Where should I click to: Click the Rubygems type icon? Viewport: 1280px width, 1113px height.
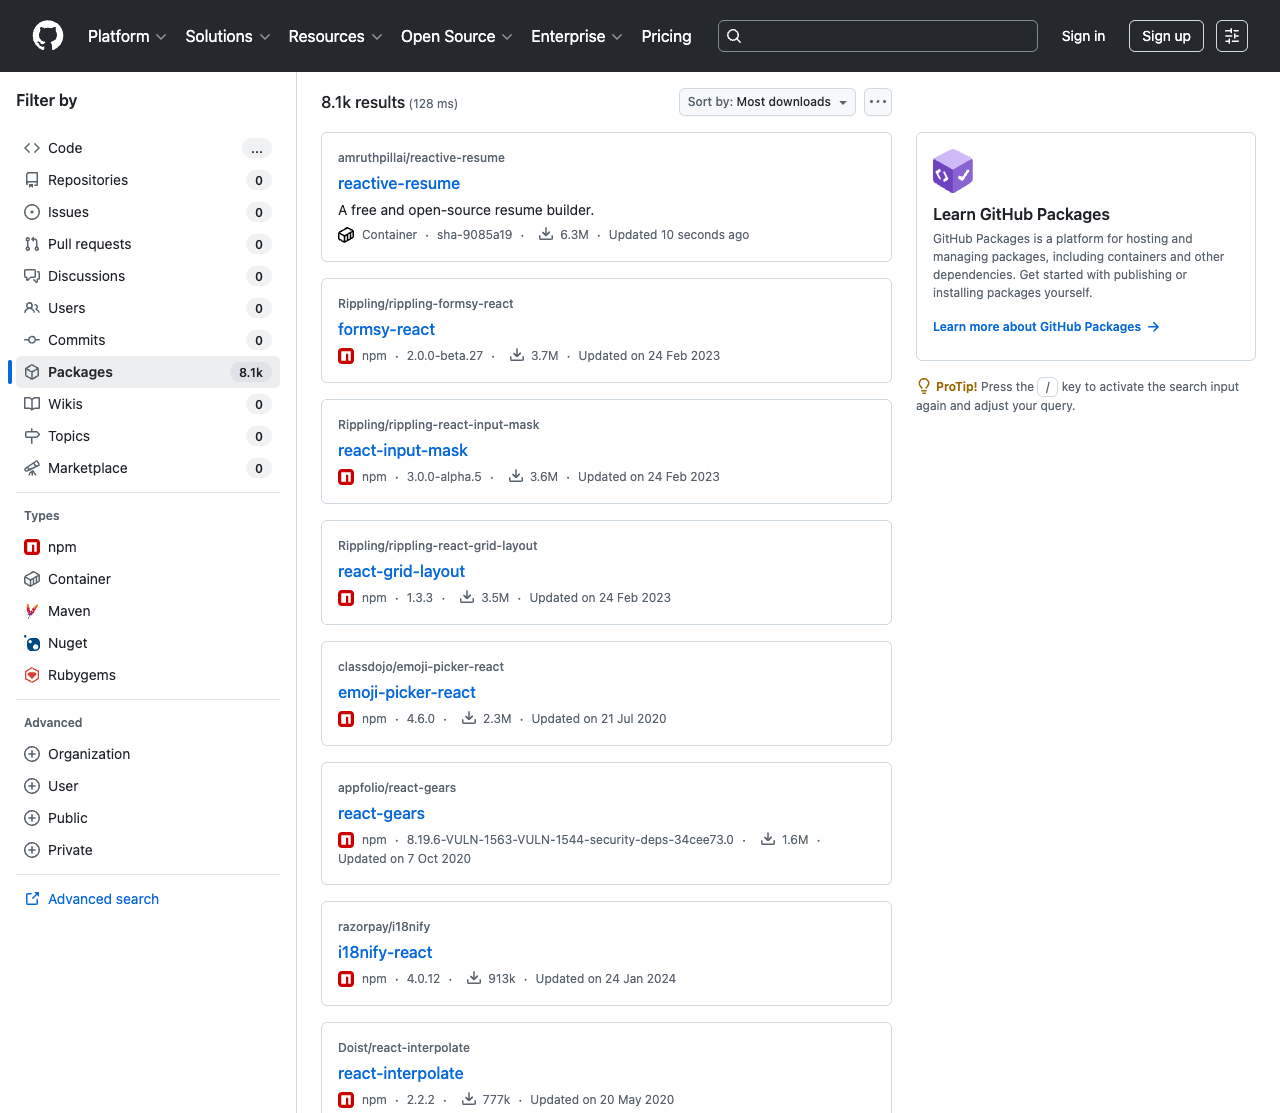(32, 675)
